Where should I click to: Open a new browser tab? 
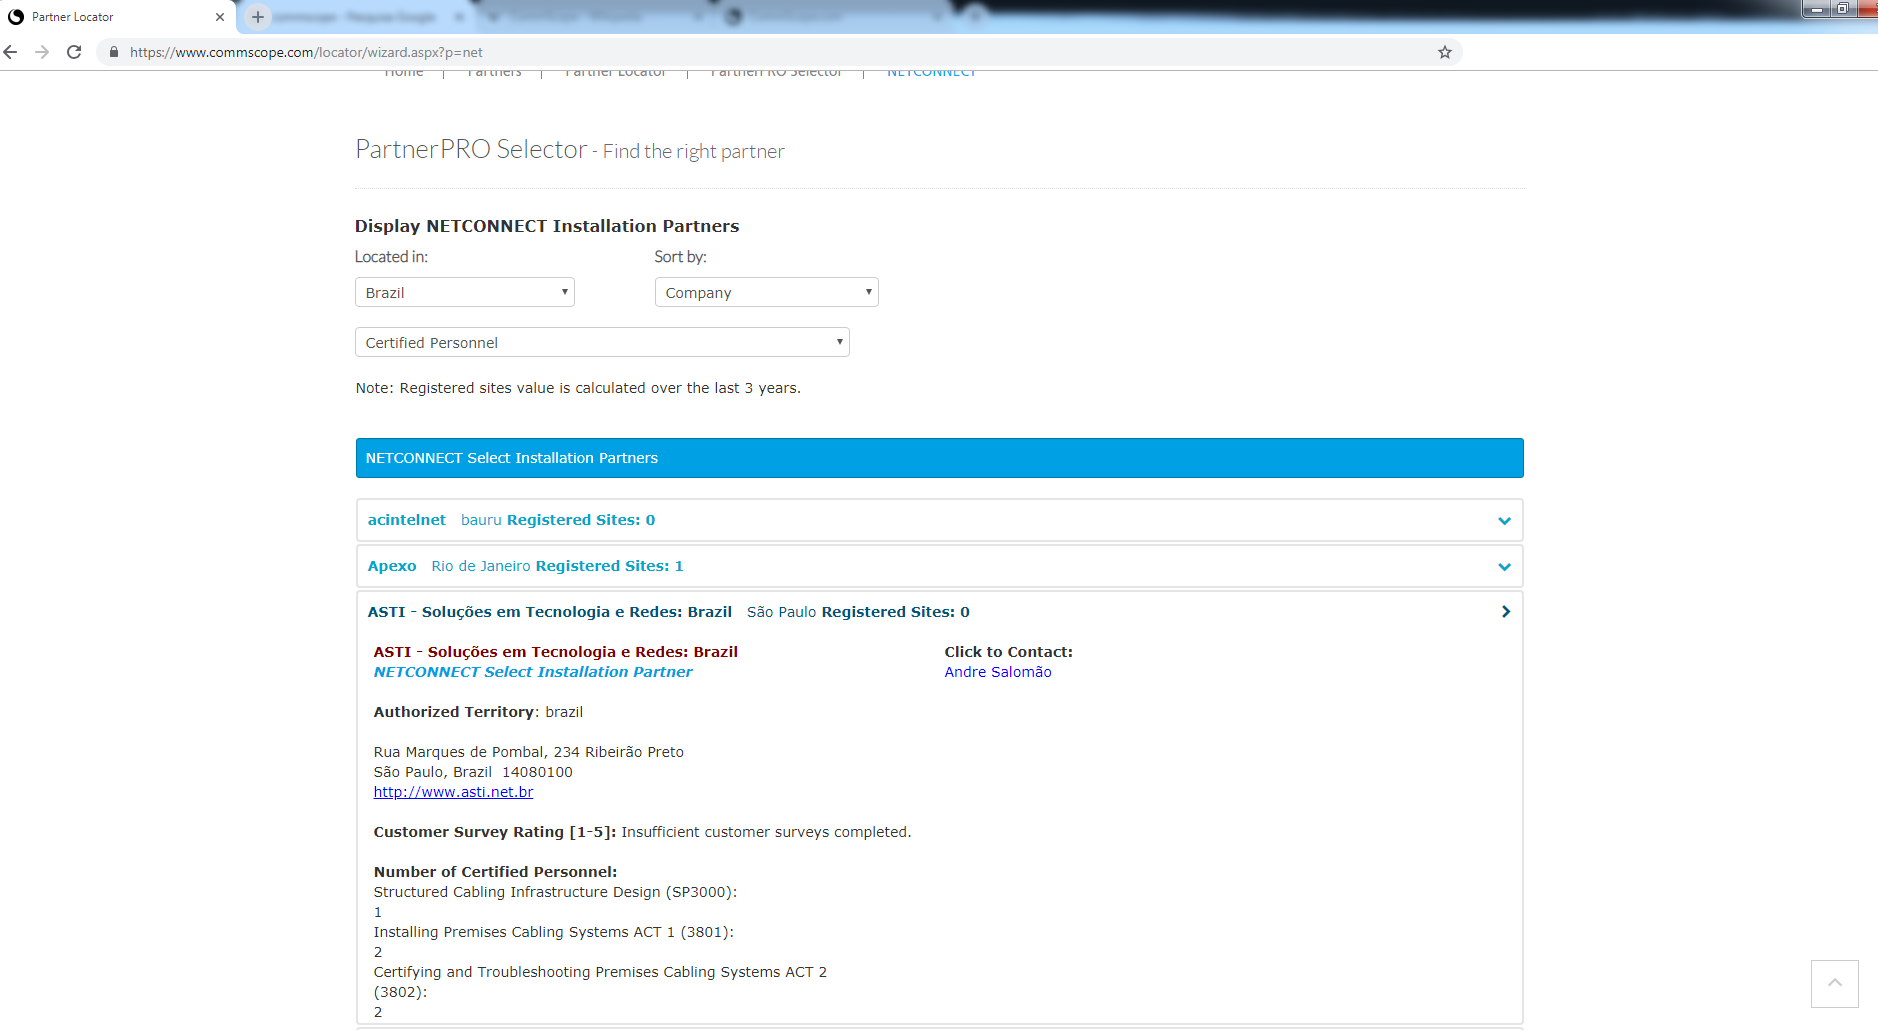point(258,17)
